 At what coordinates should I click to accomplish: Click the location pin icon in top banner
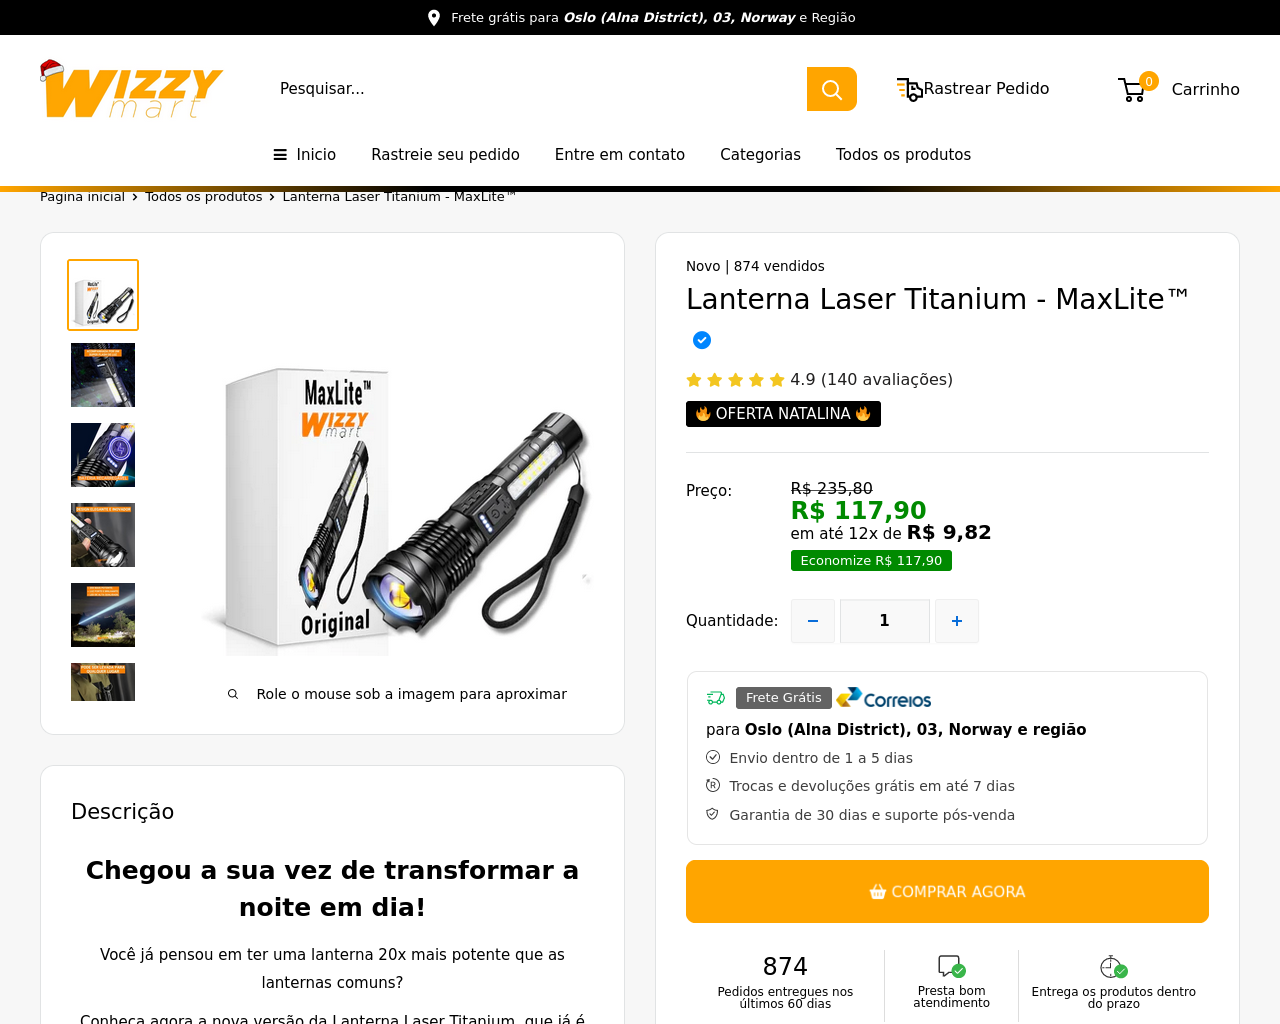(434, 18)
